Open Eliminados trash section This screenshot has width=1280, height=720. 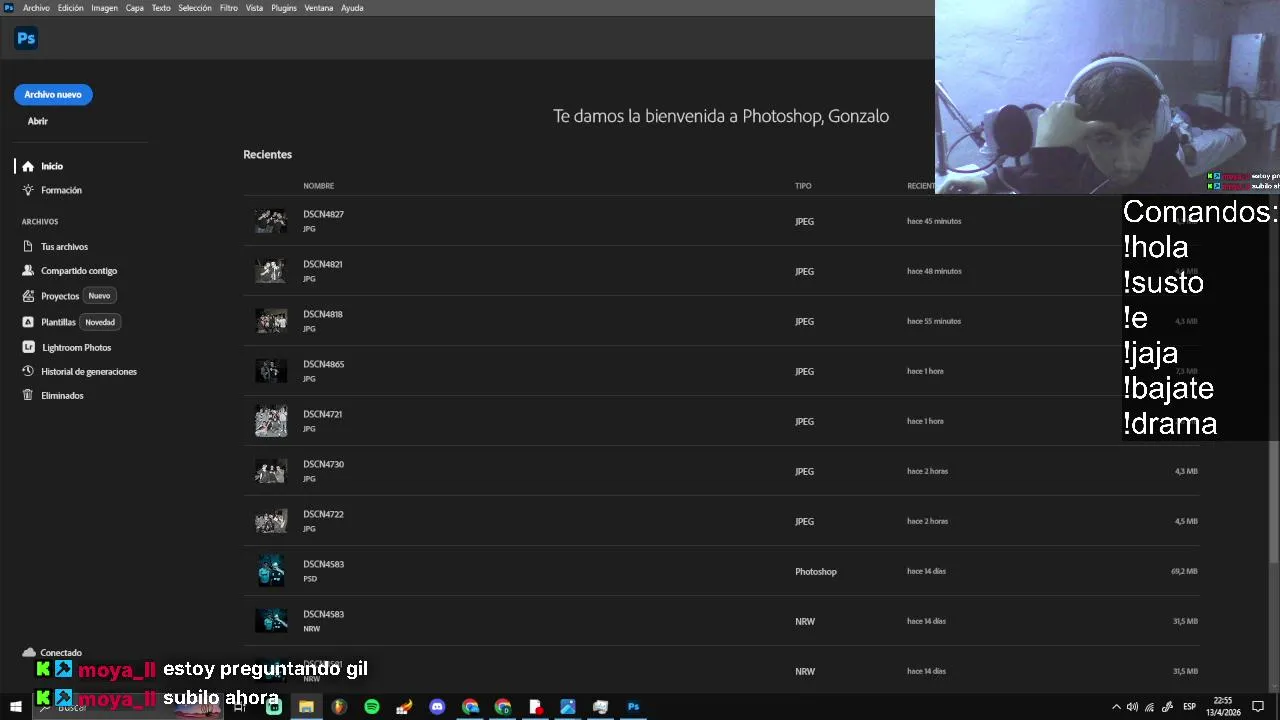click(x=62, y=396)
